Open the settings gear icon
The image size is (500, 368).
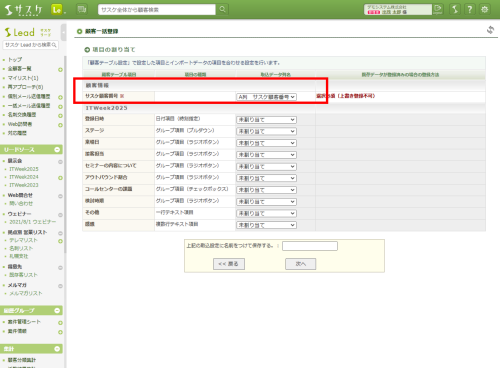pyautogui.click(x=485, y=9)
